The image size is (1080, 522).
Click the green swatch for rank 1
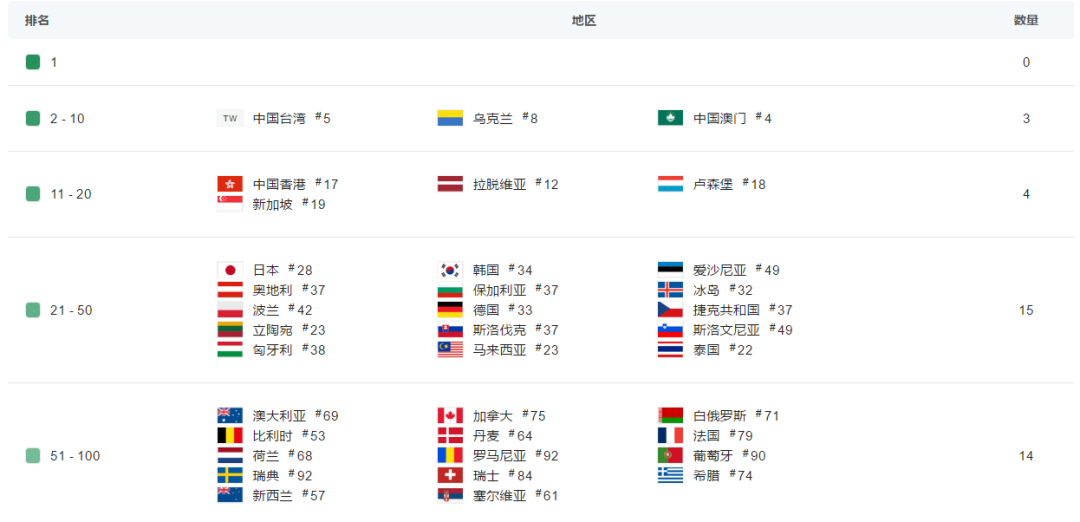tap(33, 62)
